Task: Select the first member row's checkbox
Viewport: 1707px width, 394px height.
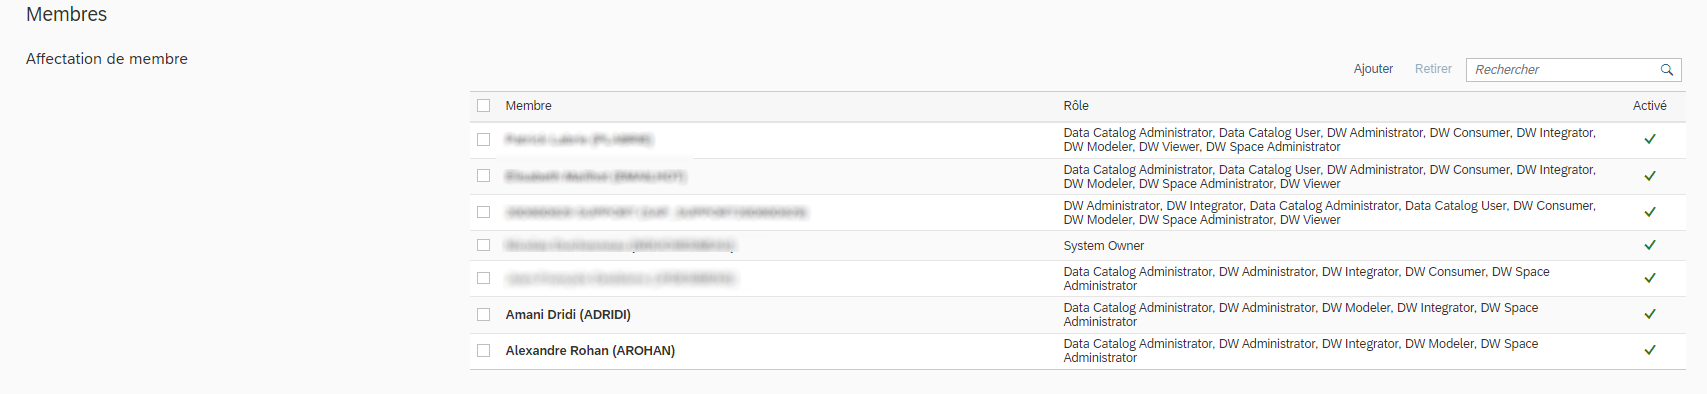Action: click(484, 139)
